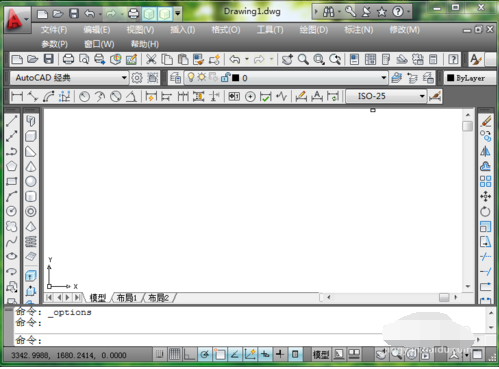Viewport: 499px width, 369px height.
Task: Open the Workspace settings gear icon
Action: tap(137, 78)
